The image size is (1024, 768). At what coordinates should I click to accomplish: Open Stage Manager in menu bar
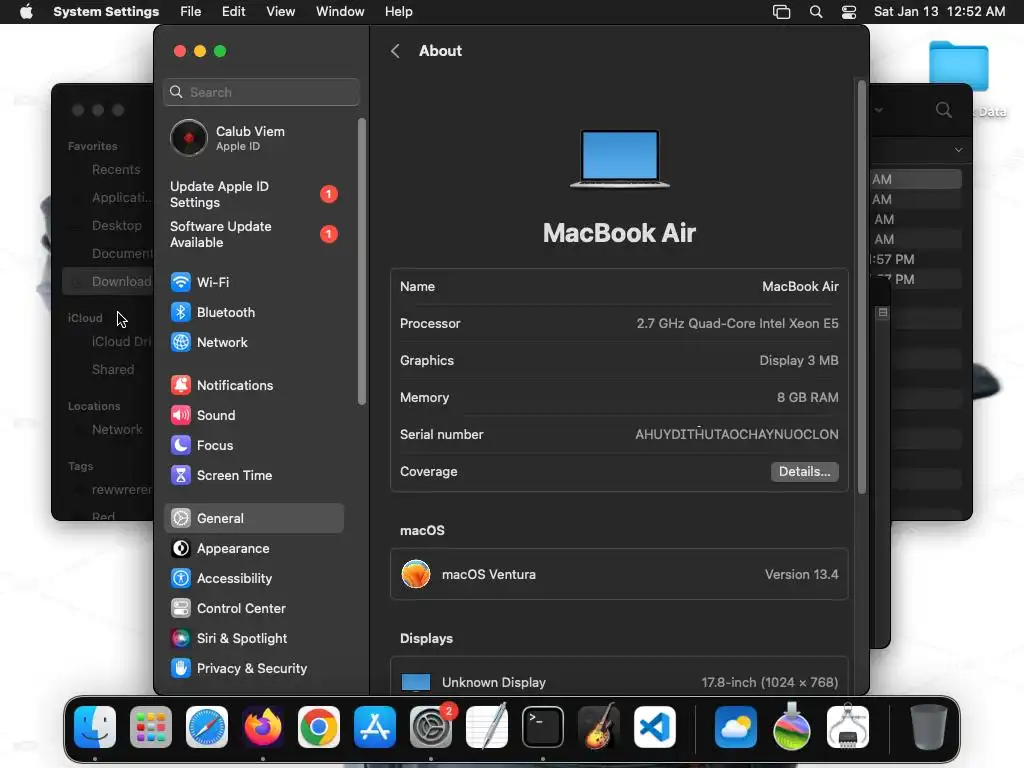tap(781, 12)
